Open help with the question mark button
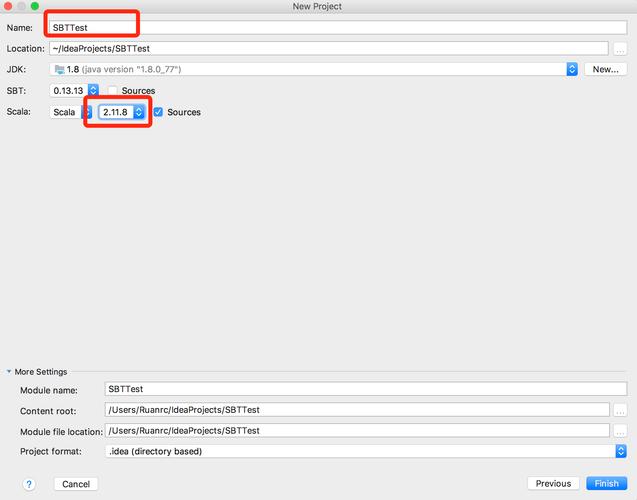The image size is (637, 500). pos(29,484)
